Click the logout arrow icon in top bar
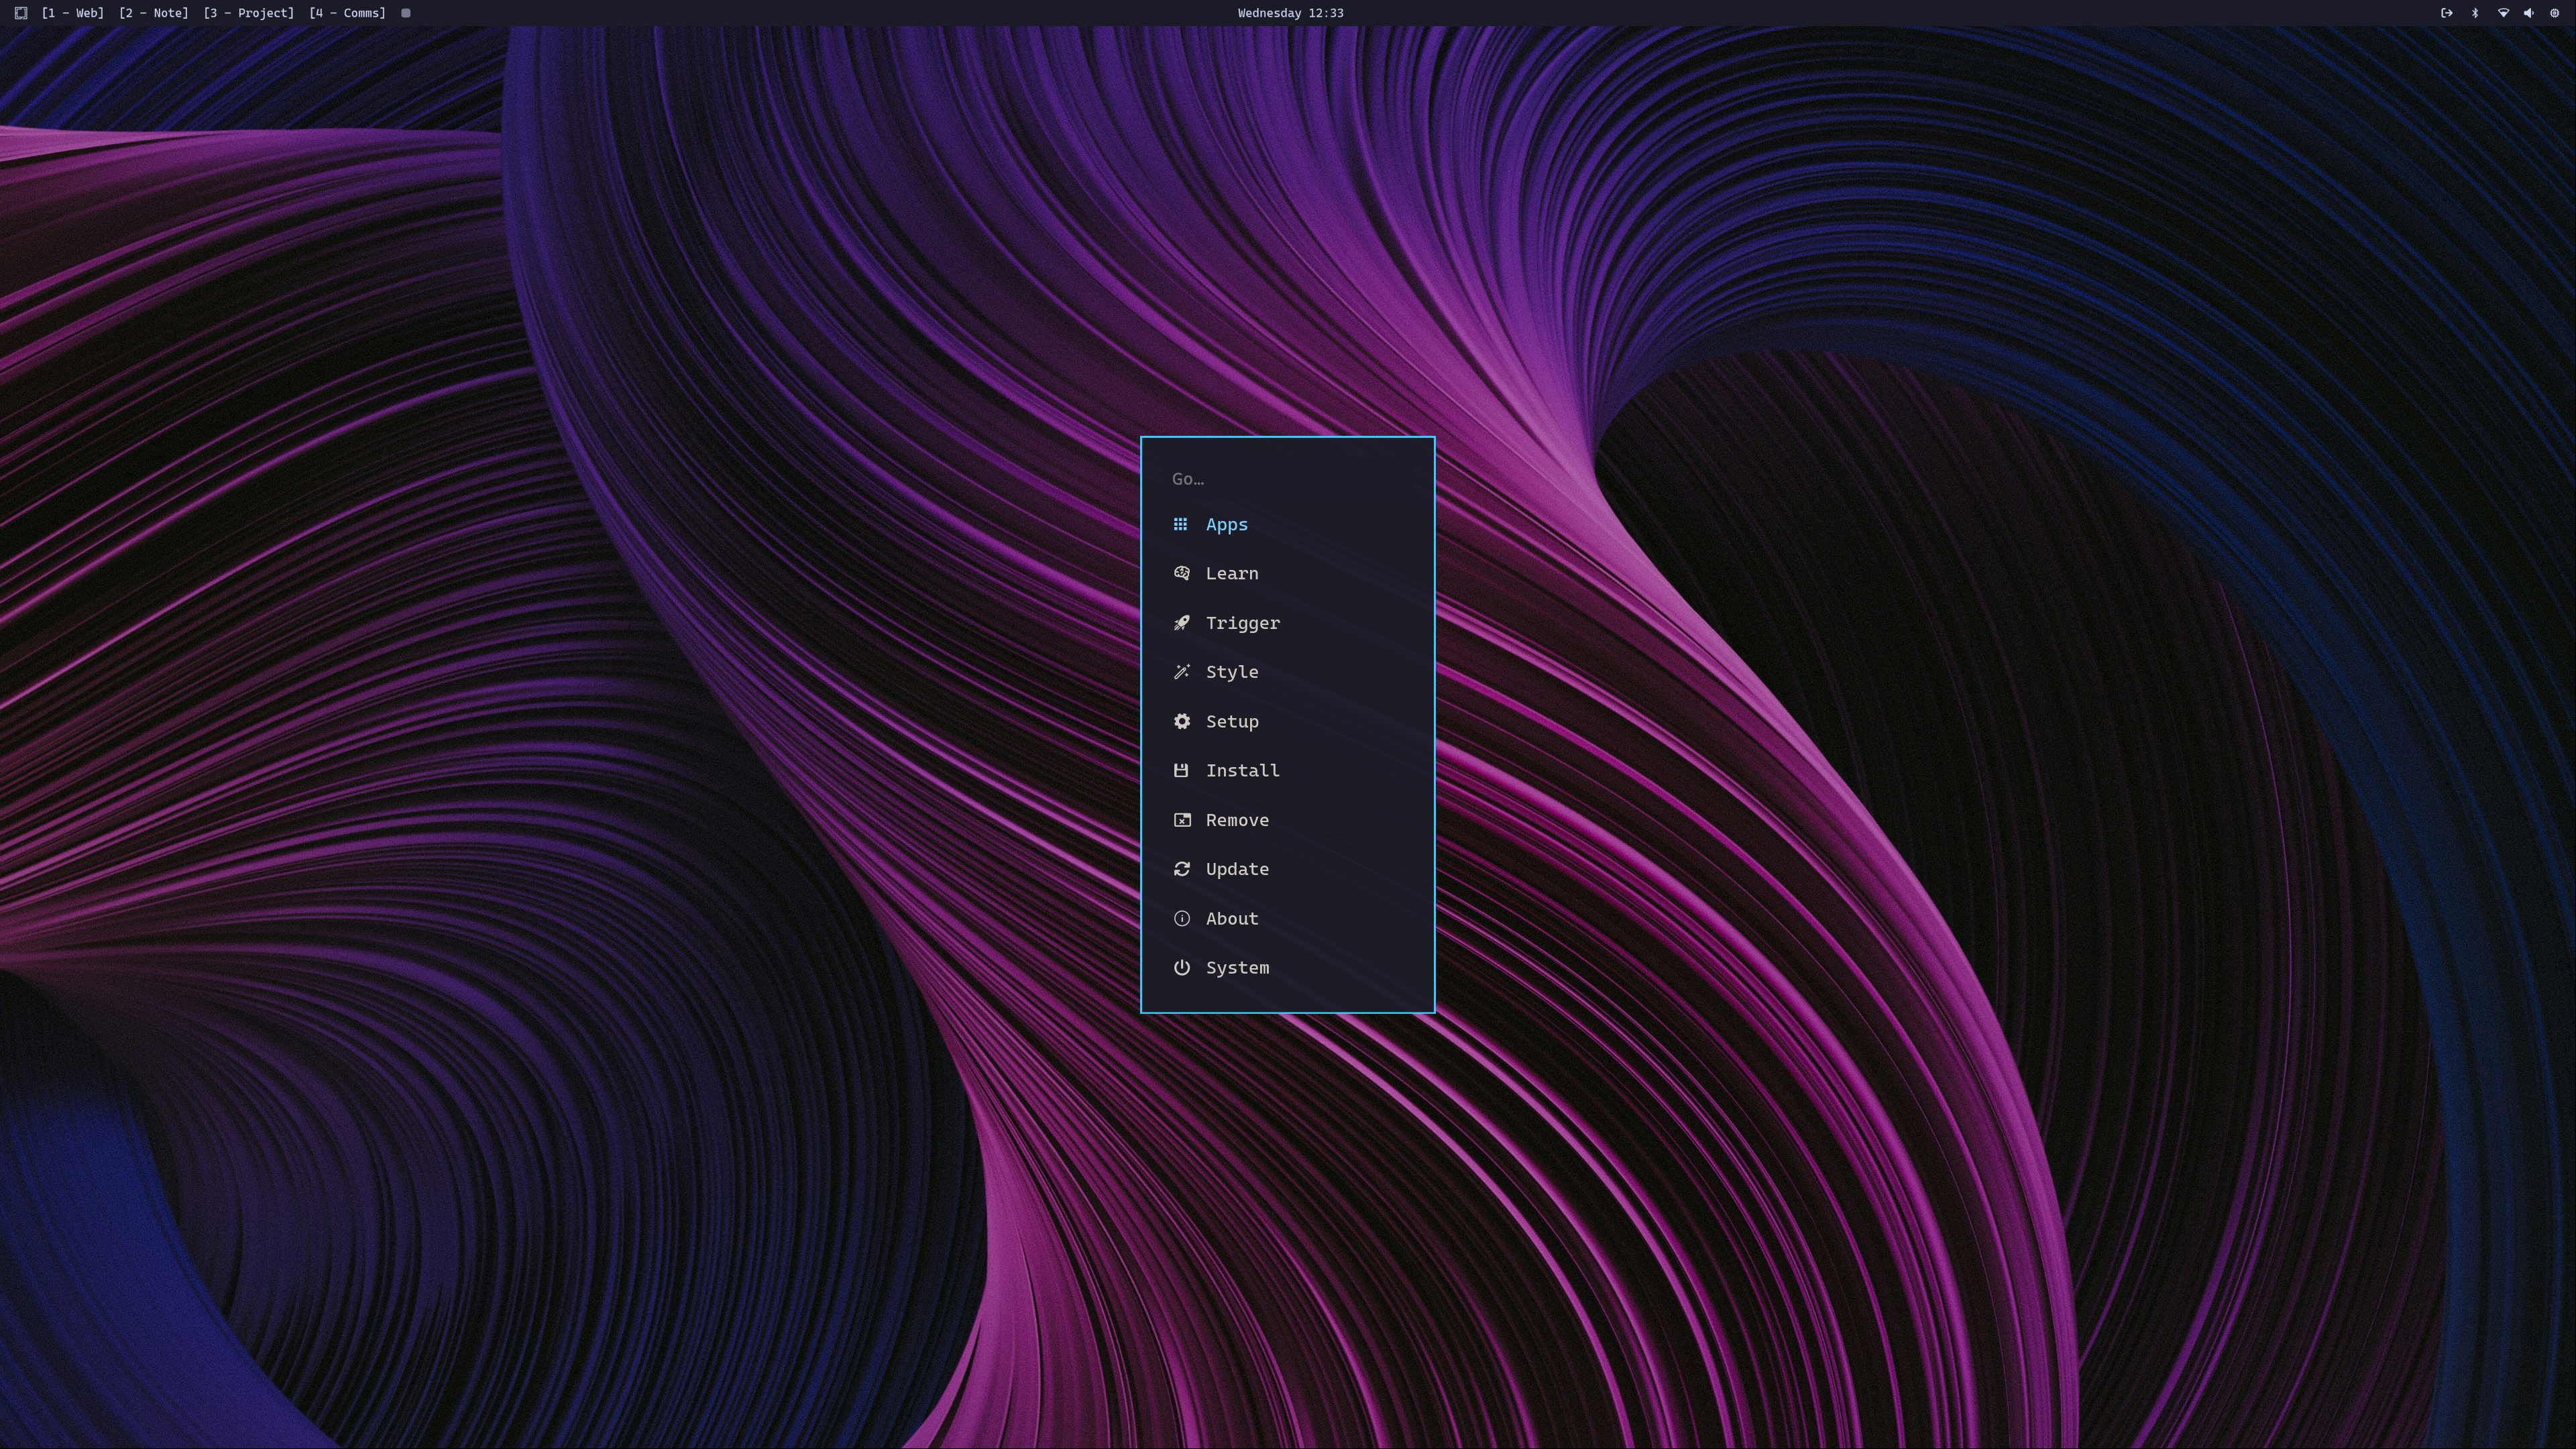 coord(2446,13)
